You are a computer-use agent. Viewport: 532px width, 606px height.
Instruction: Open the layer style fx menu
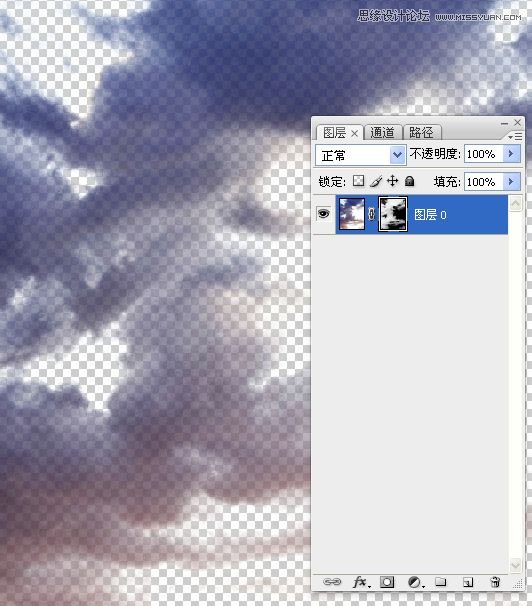[361, 582]
